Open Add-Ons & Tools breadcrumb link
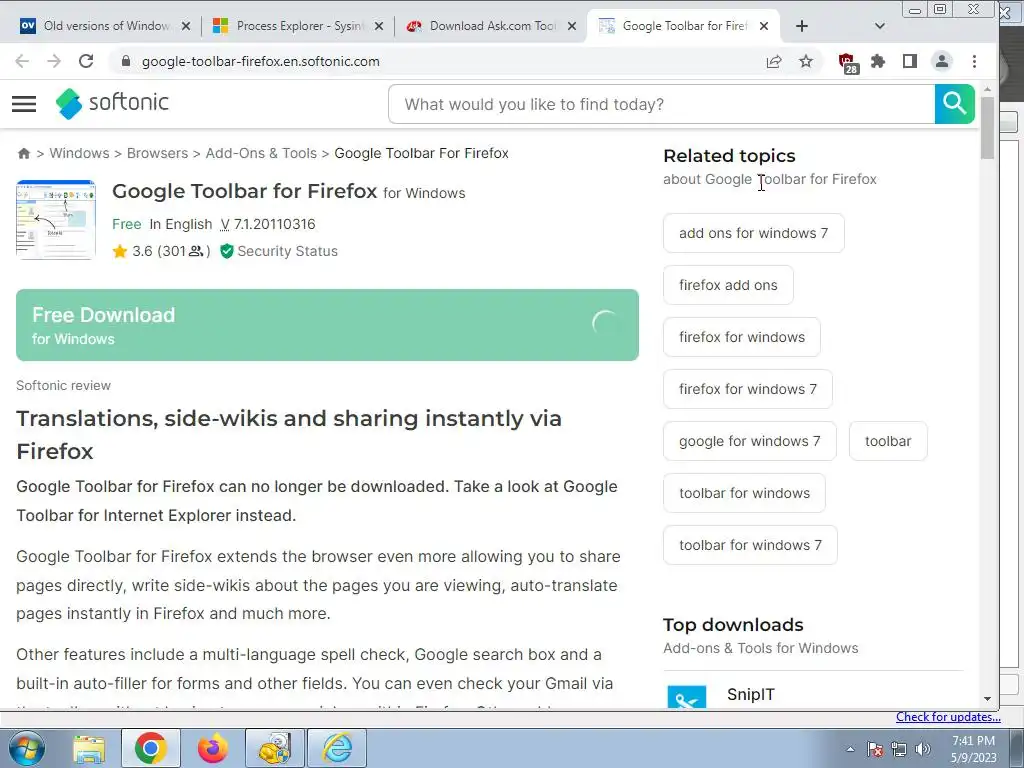The image size is (1024, 768). (261, 153)
